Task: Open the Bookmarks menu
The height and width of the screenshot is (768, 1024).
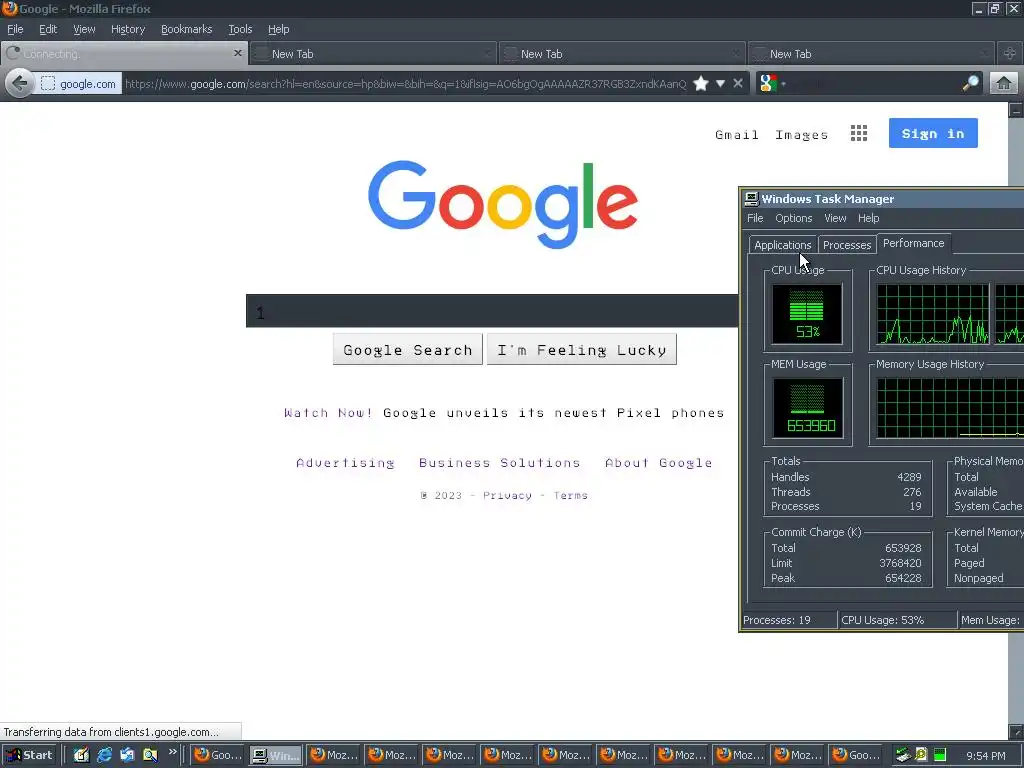Action: 187,29
